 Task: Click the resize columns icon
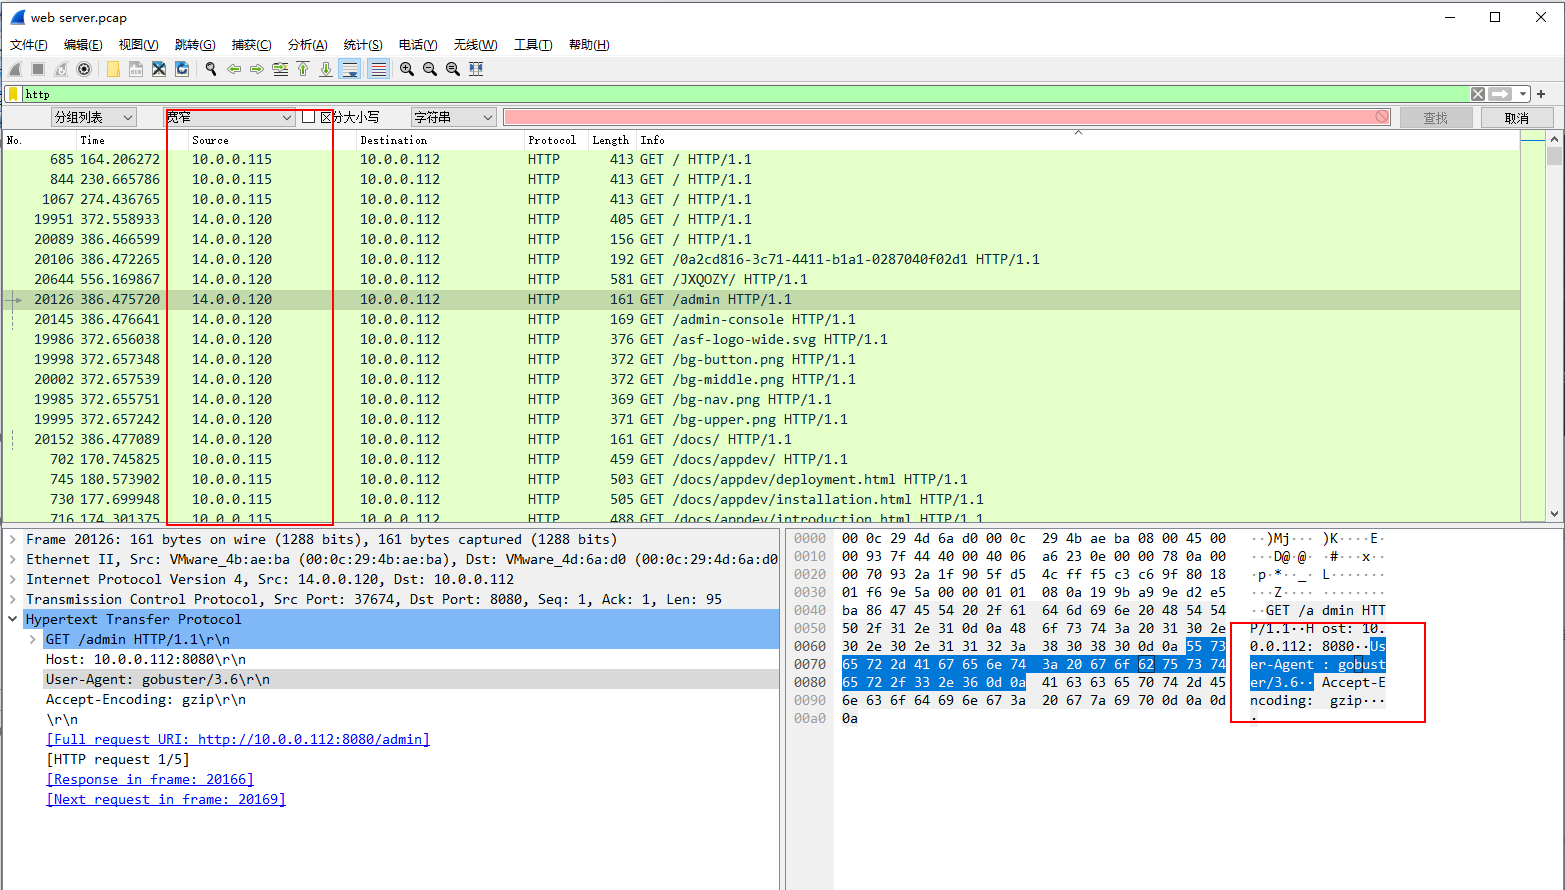[x=476, y=69]
